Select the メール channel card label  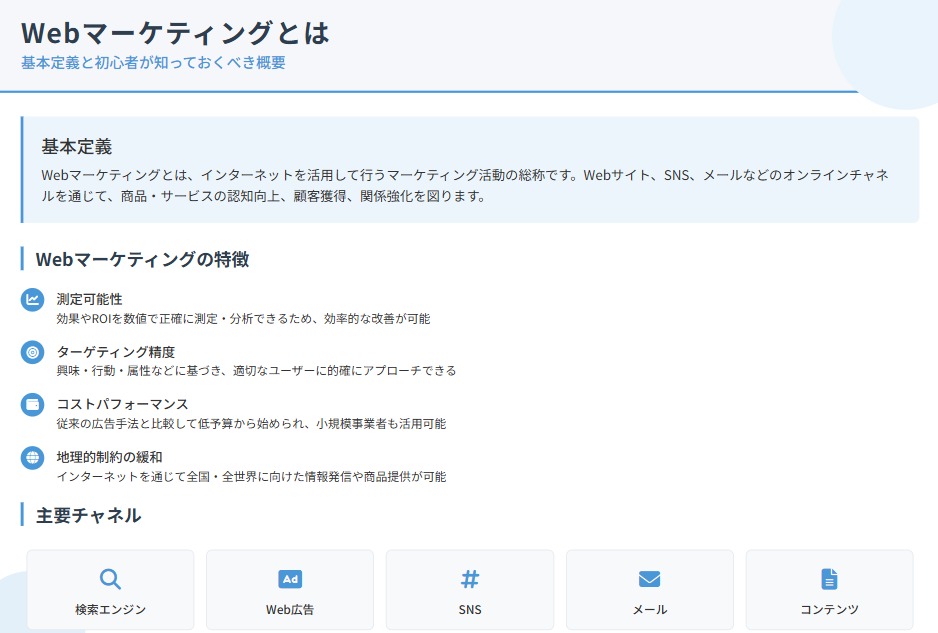click(650, 609)
